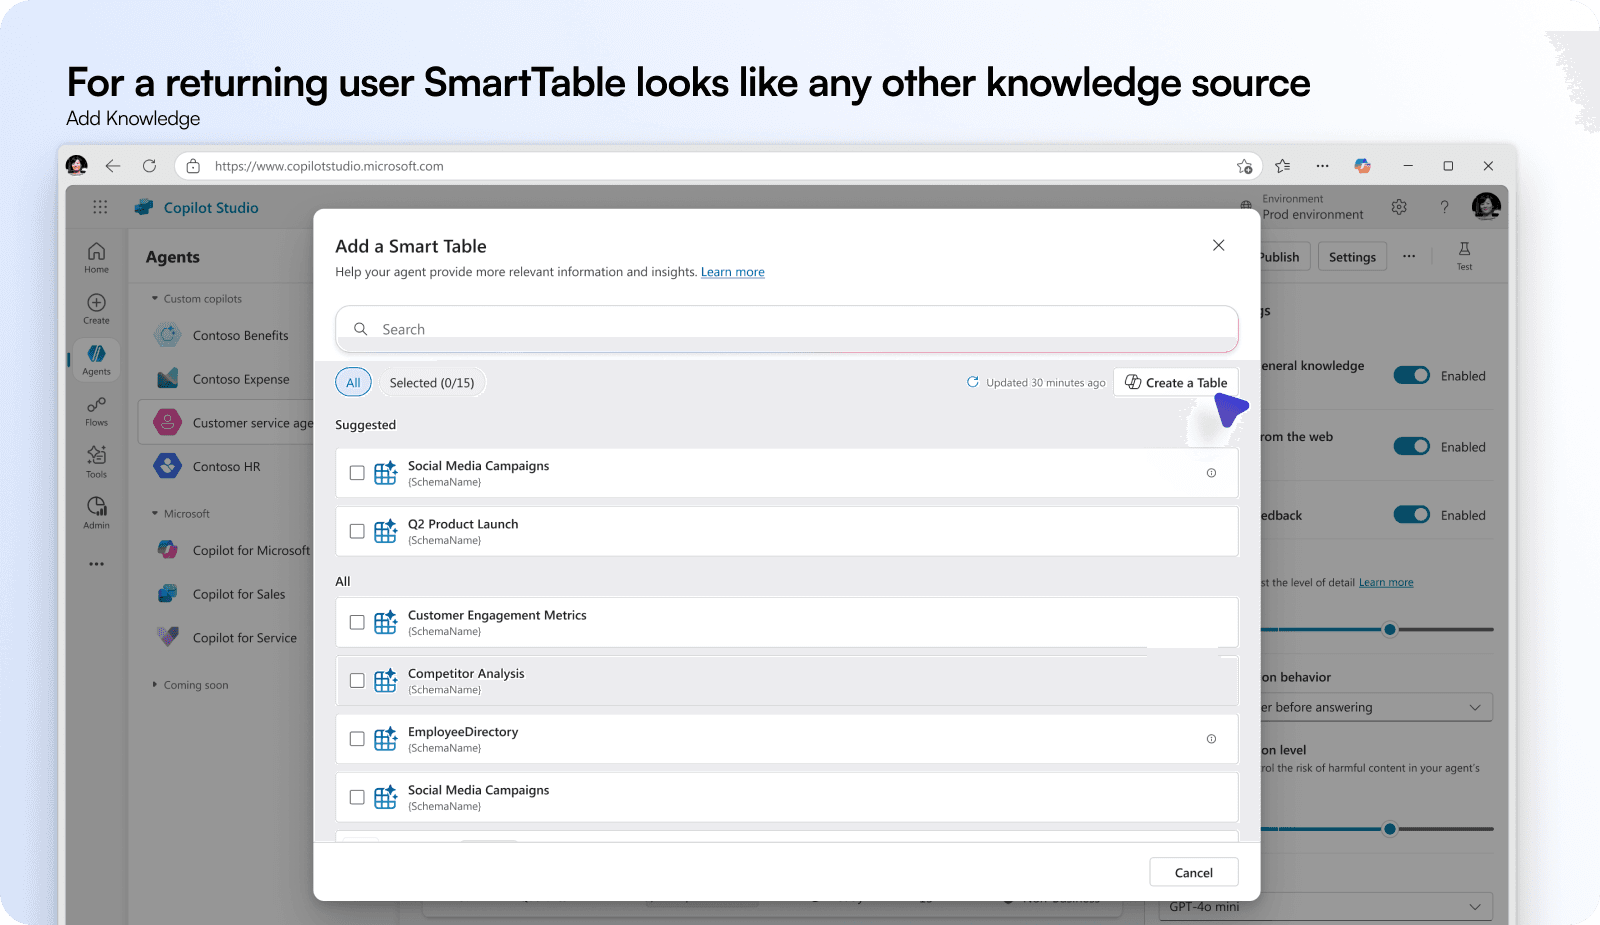The height and width of the screenshot is (925, 1600).
Task: Toggle the general knowledge Enabled switch
Action: tap(1411, 375)
